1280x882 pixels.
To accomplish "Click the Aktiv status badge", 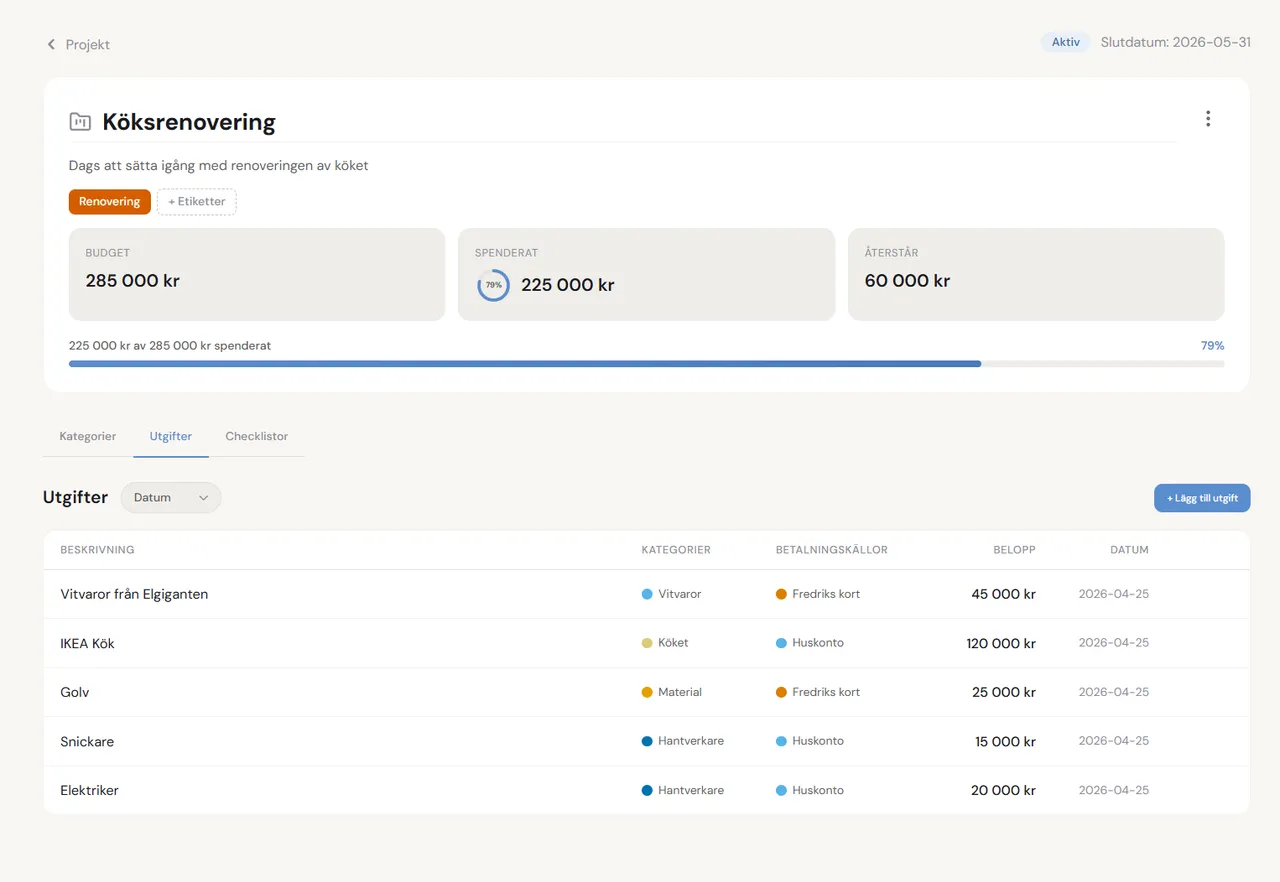I will (1066, 43).
